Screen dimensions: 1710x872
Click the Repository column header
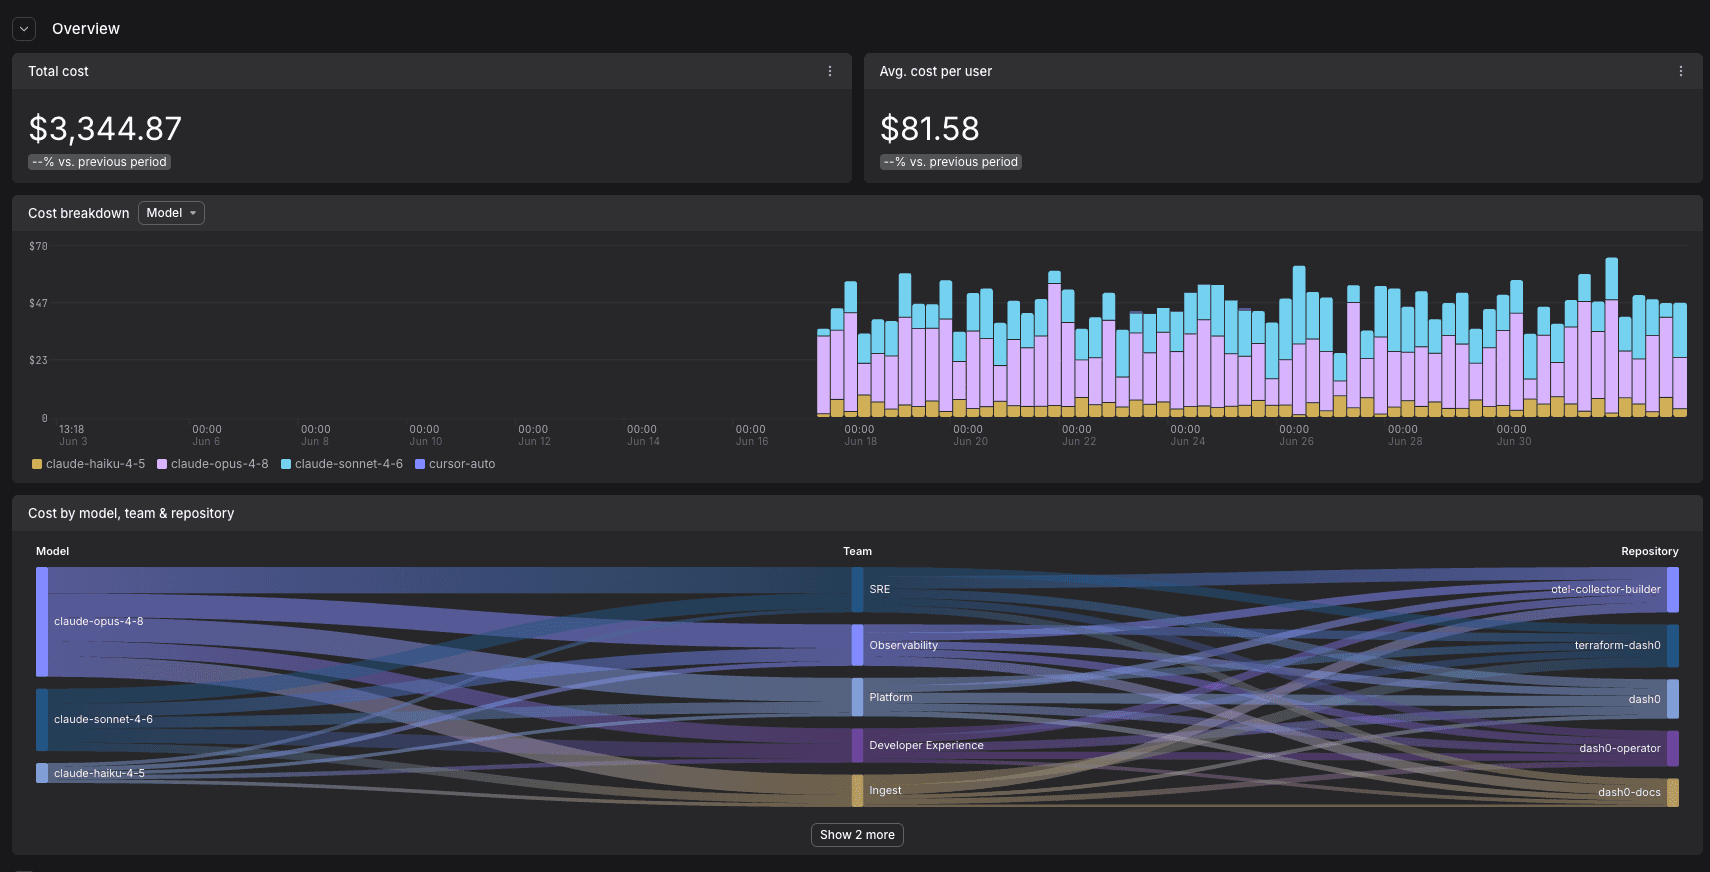click(1649, 551)
